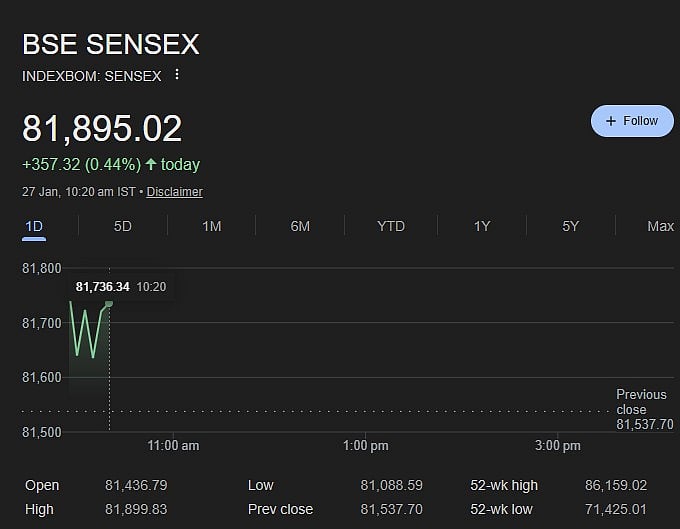Select the YTD chart range tab
Image resolution: width=680 pixels, height=529 pixels.
[391, 226]
